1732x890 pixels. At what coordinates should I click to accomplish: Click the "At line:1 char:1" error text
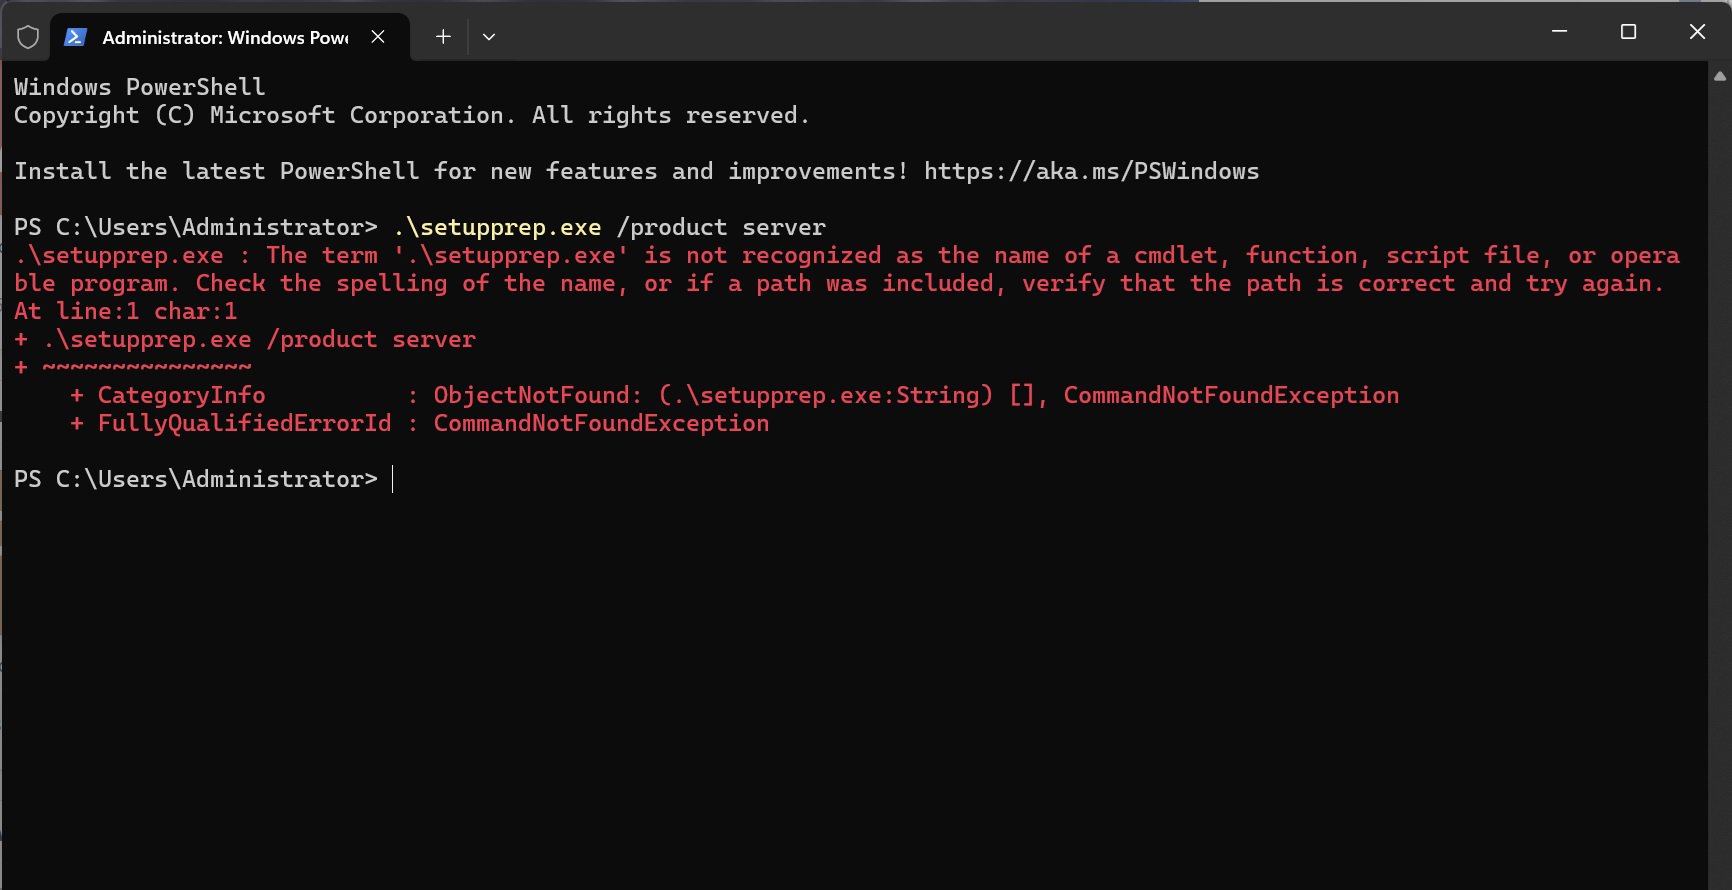pyautogui.click(x=126, y=311)
